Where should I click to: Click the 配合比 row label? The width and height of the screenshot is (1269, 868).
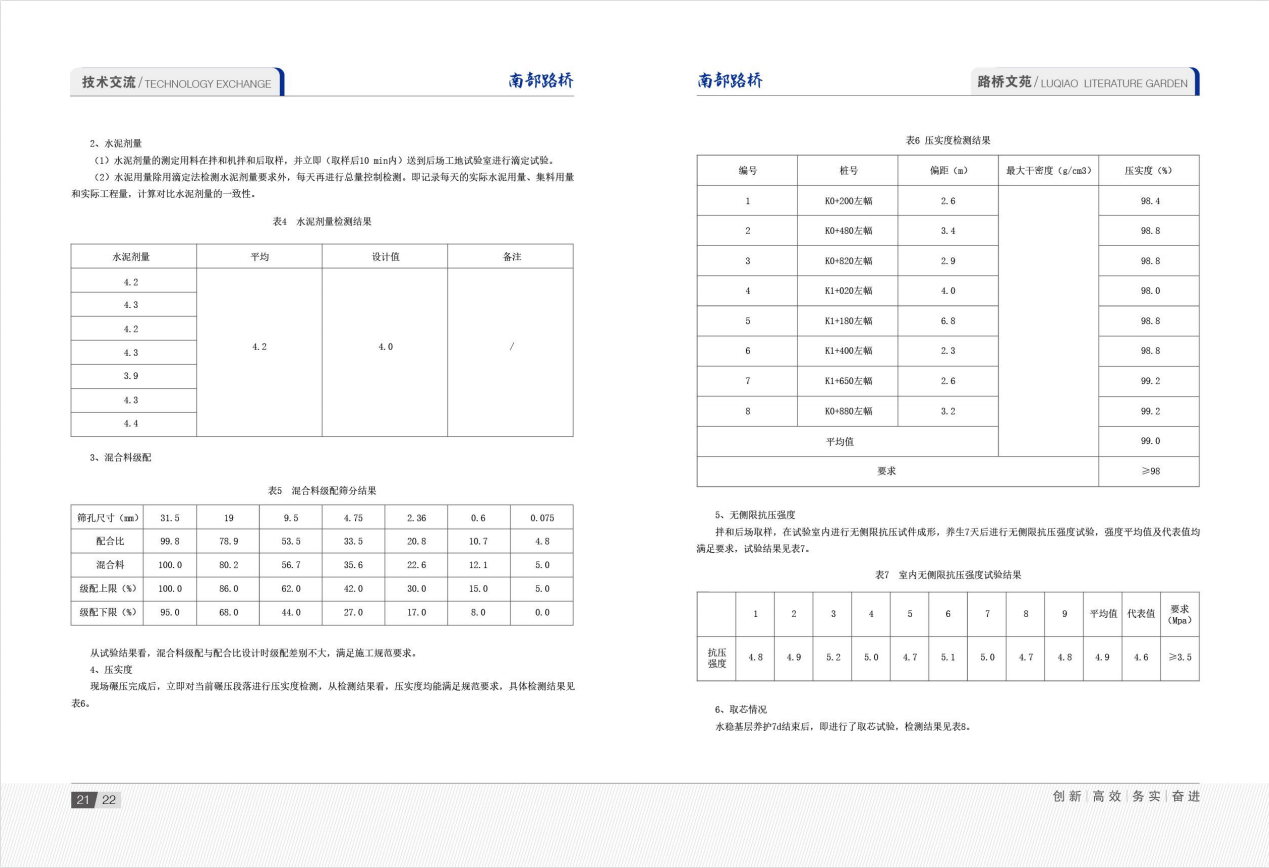tap(108, 541)
